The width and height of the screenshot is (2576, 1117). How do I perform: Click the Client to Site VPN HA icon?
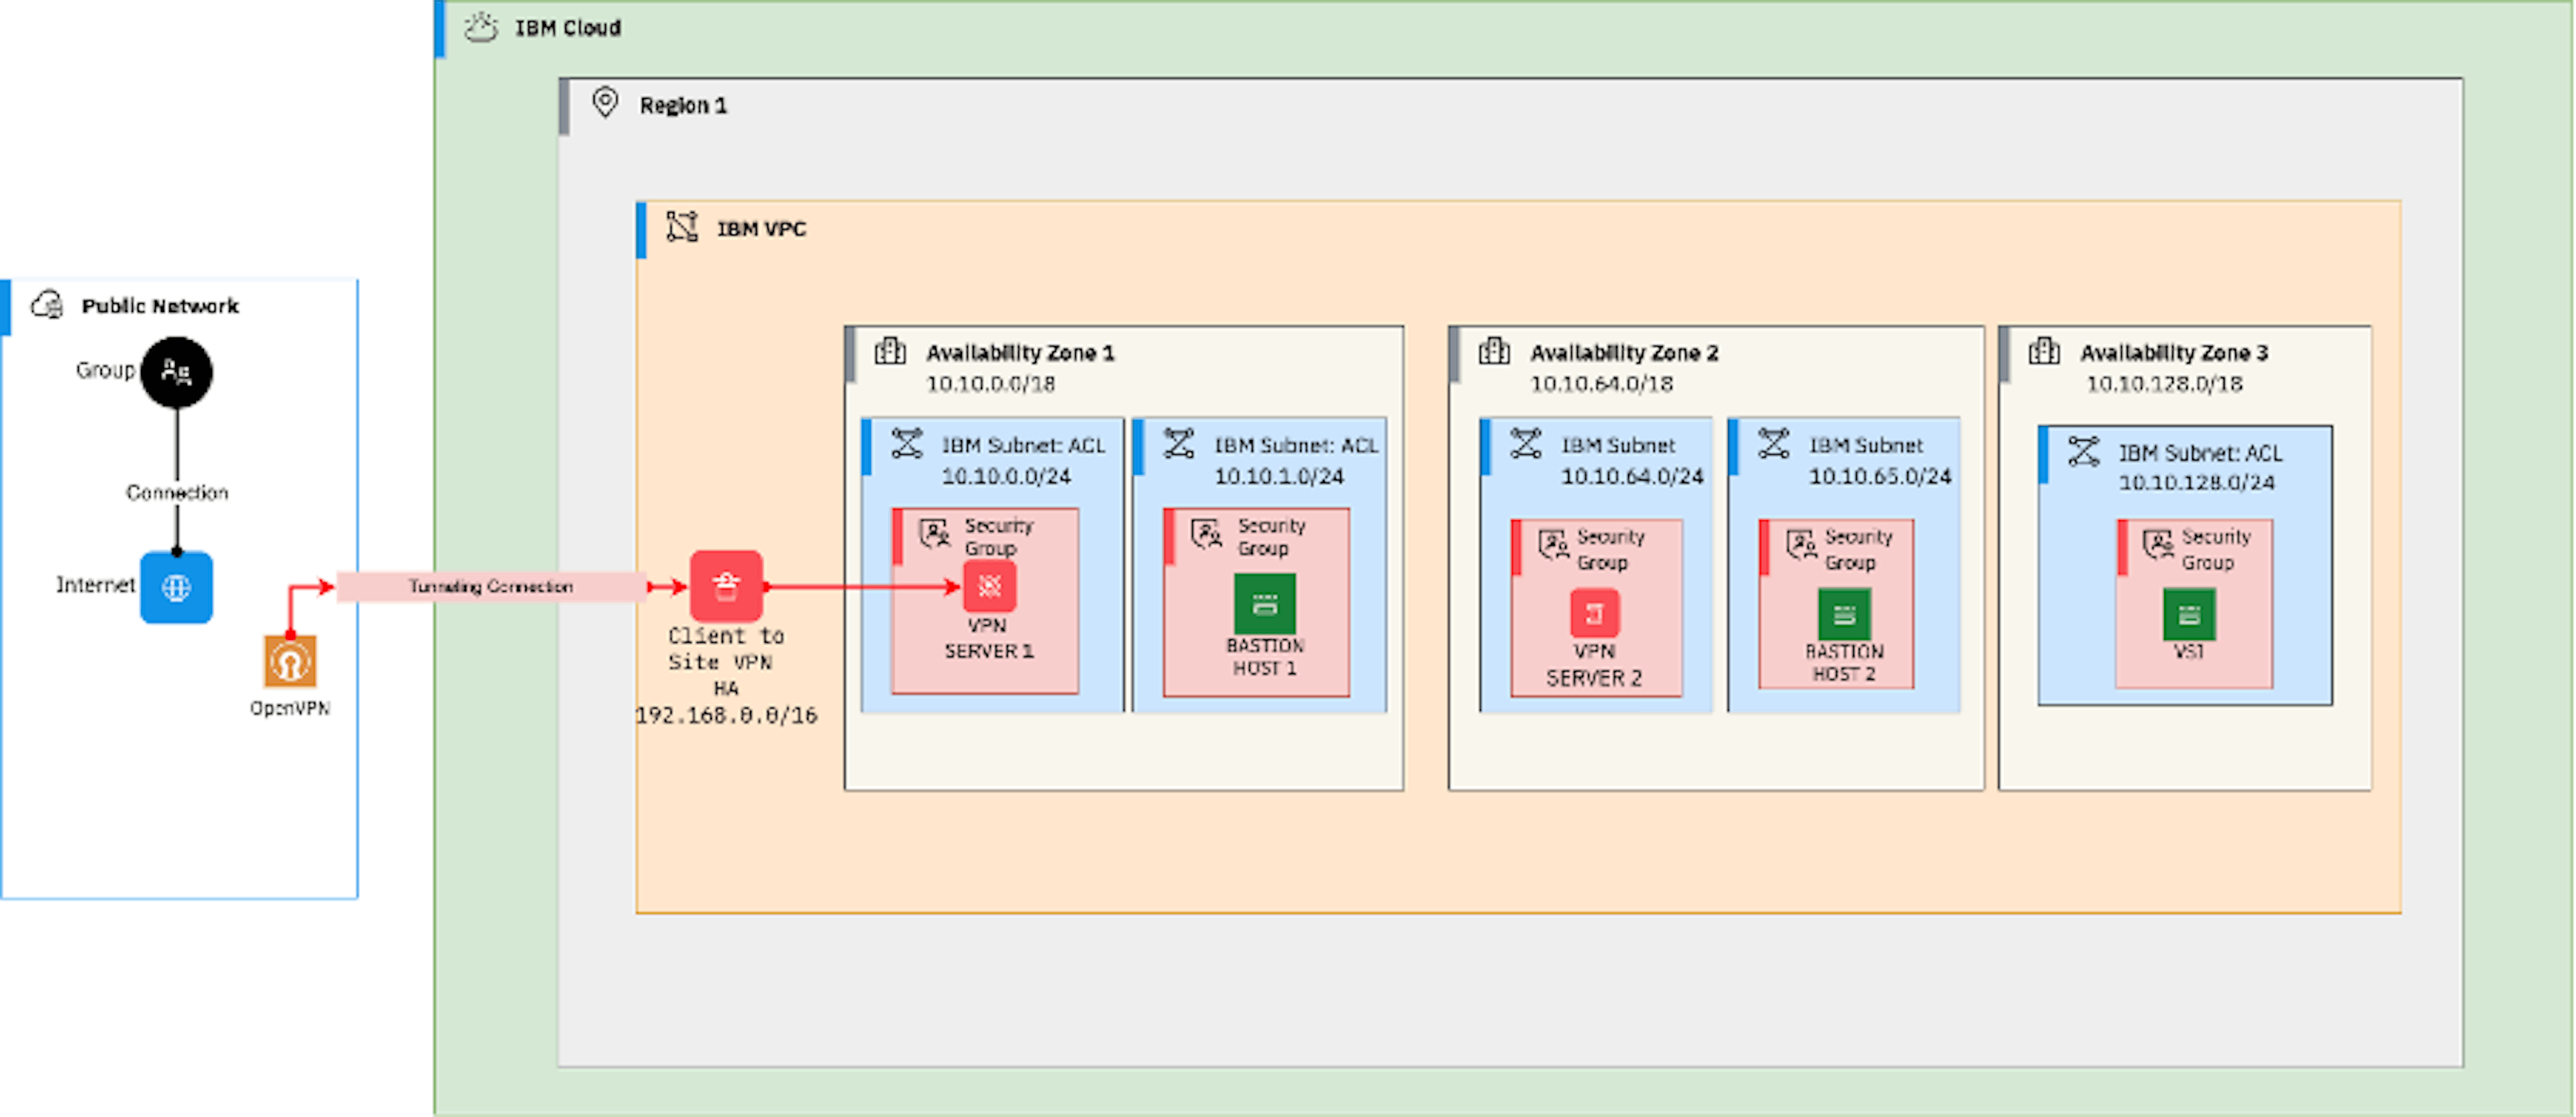click(x=726, y=586)
